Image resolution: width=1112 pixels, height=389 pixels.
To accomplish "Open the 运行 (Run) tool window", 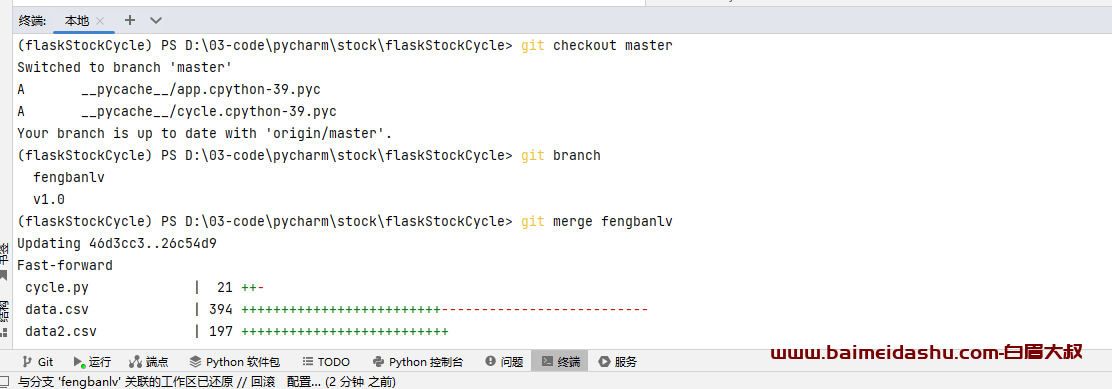I will click(92, 361).
